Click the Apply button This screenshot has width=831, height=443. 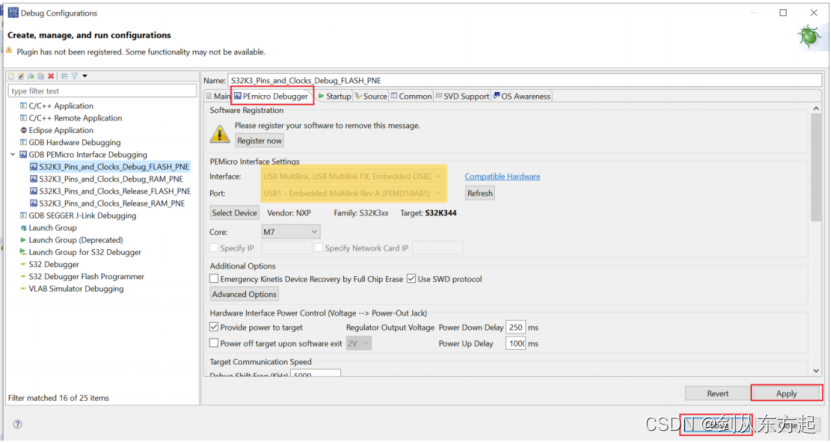(x=786, y=394)
